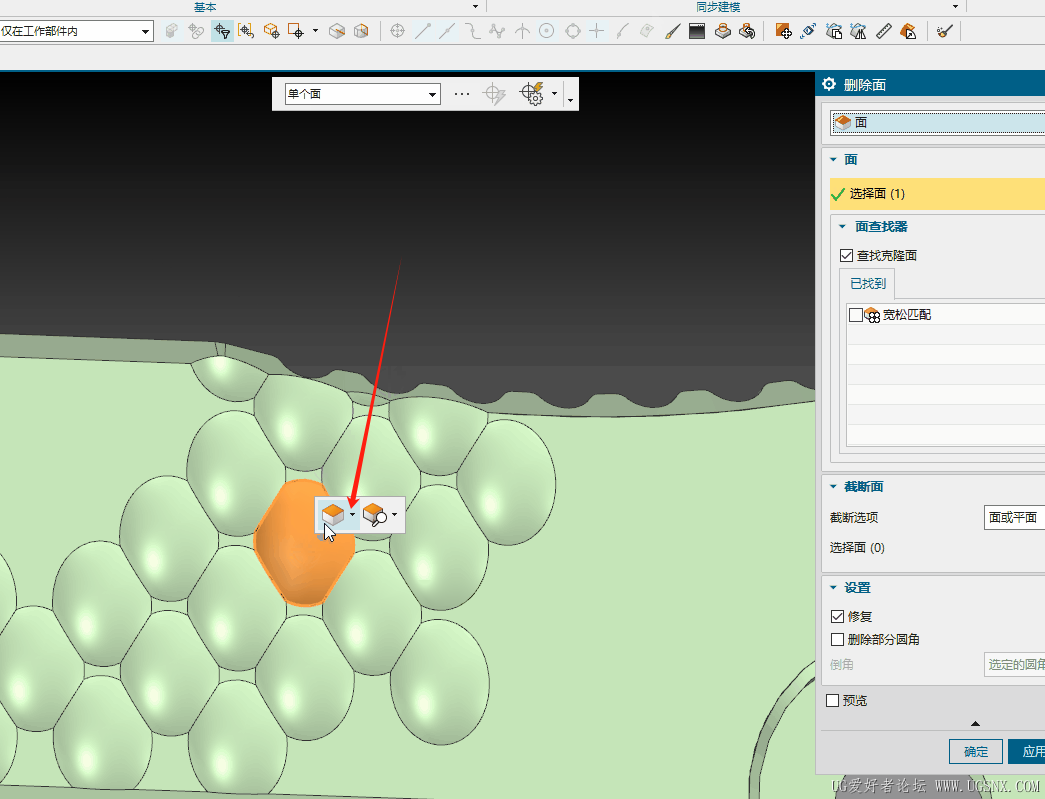Click the orange shape with arrow icon
The image size is (1045, 799).
click(908, 31)
